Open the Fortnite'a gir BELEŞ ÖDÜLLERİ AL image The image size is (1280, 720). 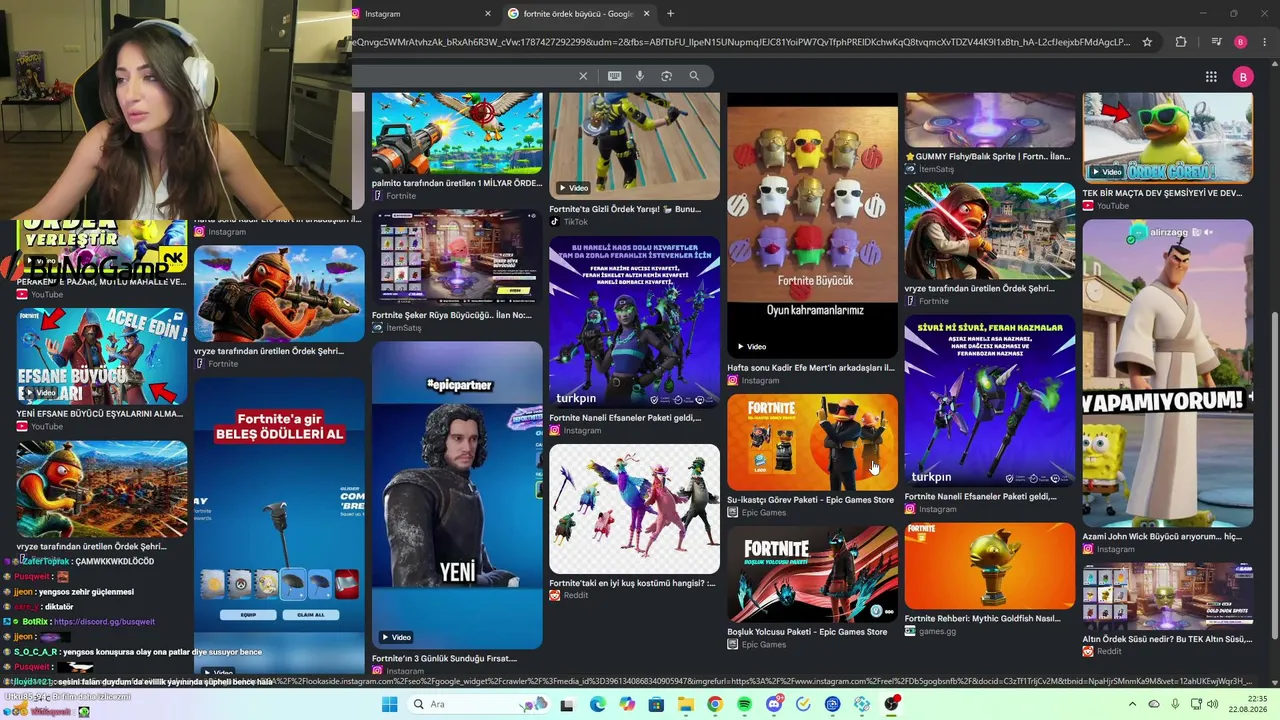[279, 528]
